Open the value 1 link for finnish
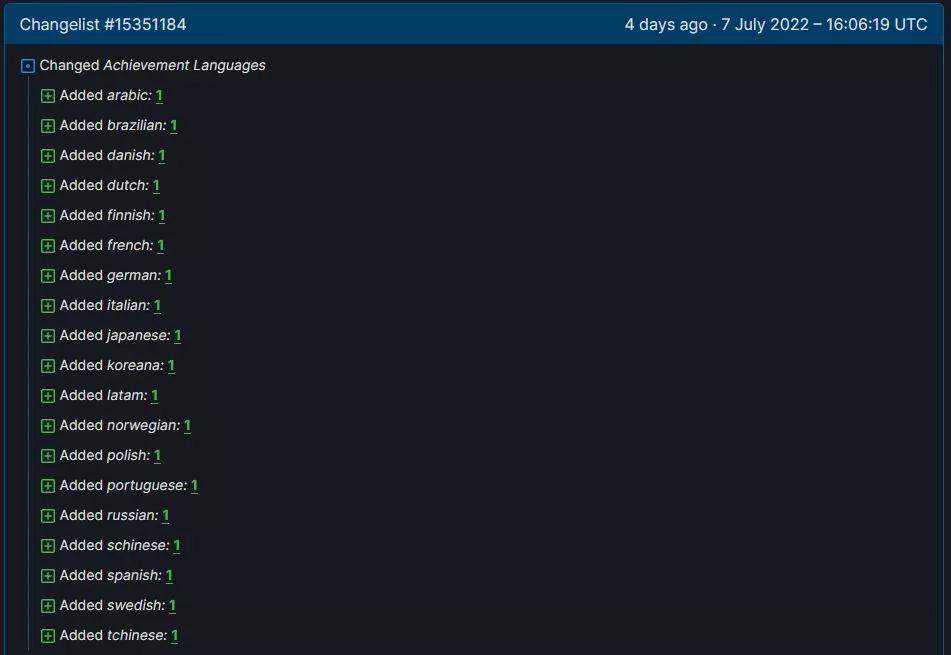 pos(162,216)
